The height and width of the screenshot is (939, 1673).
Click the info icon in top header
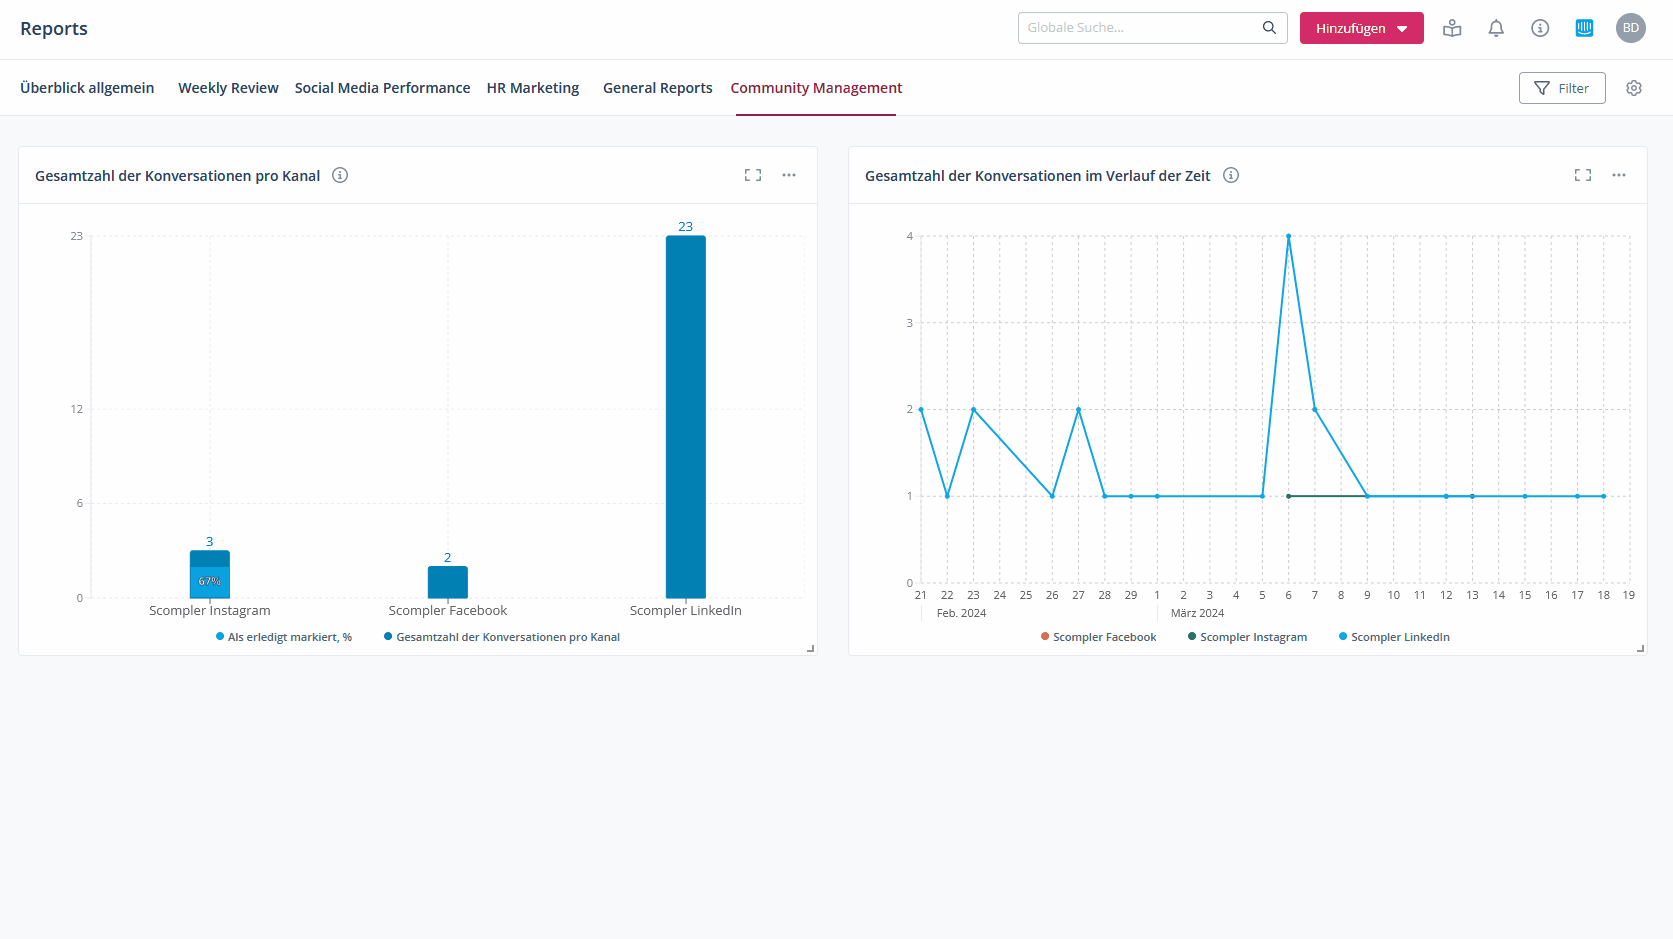(1540, 28)
